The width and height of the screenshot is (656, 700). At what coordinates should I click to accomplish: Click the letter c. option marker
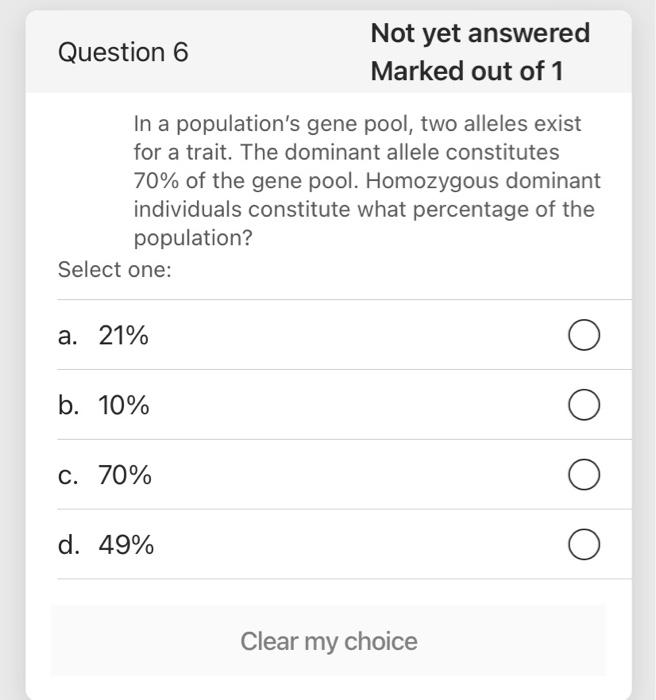68,475
